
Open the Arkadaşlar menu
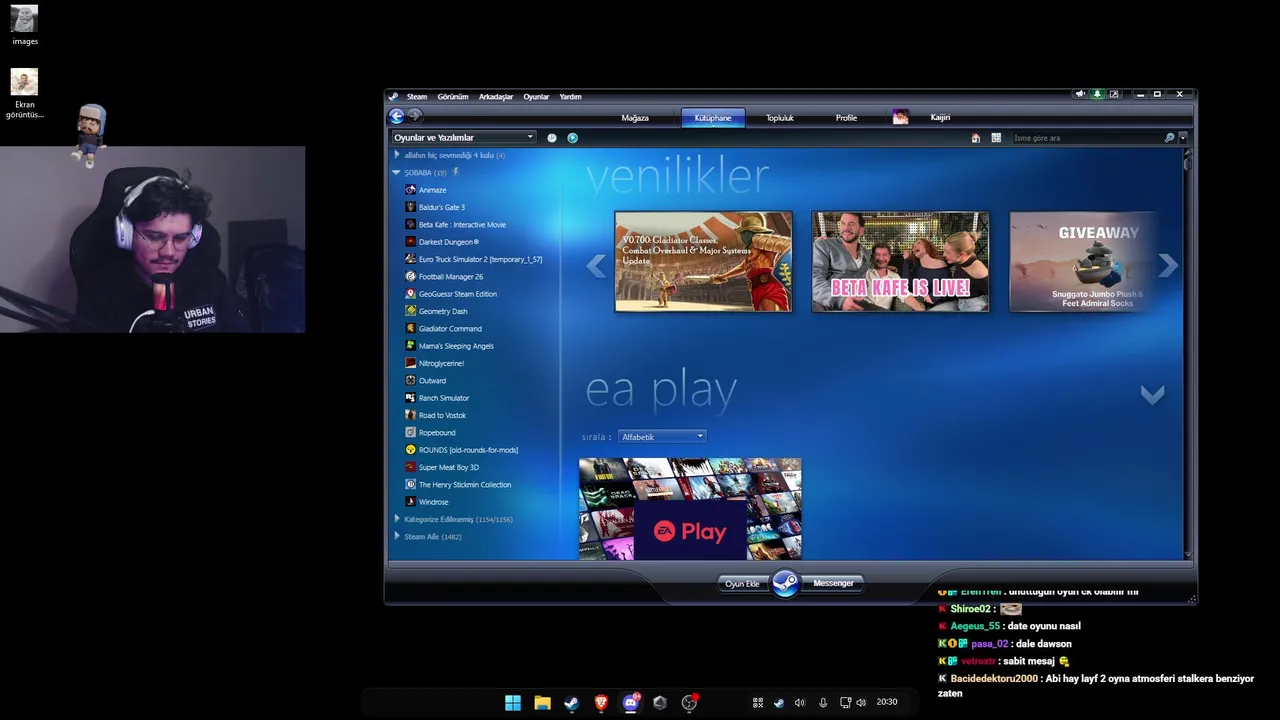pyautogui.click(x=496, y=97)
